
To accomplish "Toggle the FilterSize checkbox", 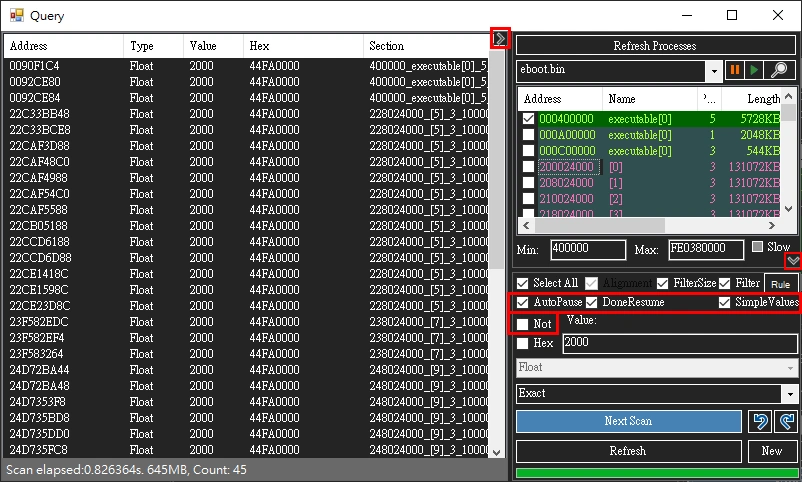I will coord(662,283).
